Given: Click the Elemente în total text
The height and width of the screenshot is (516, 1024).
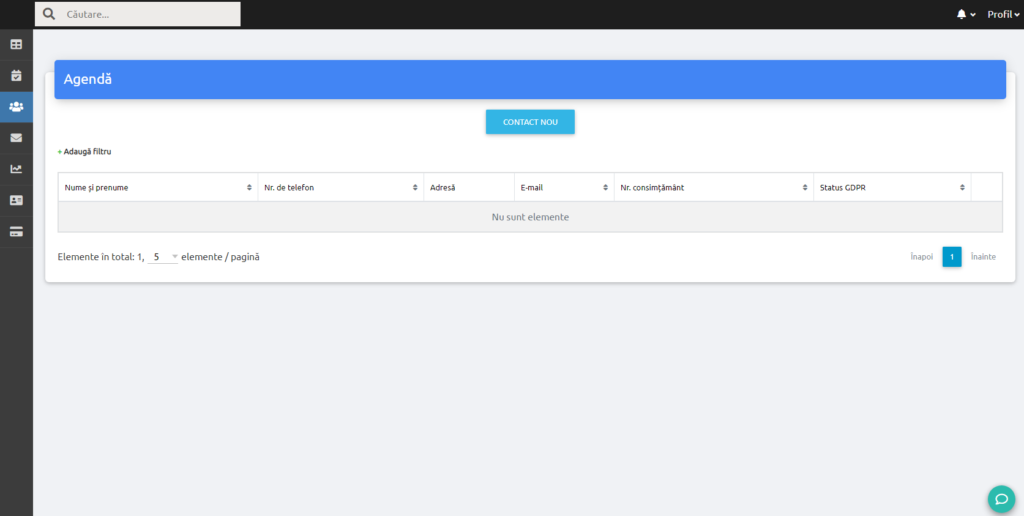Looking at the screenshot, I should pyautogui.click(x=101, y=257).
